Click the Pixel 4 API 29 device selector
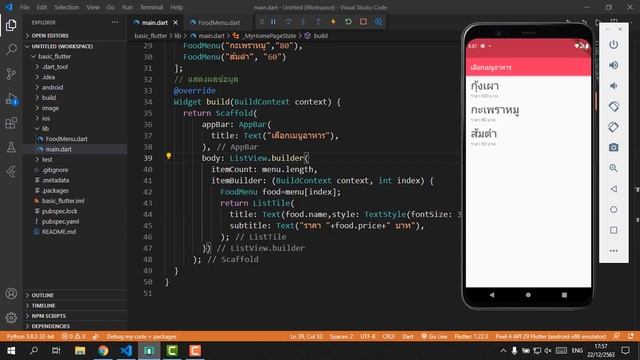 (x=551, y=337)
